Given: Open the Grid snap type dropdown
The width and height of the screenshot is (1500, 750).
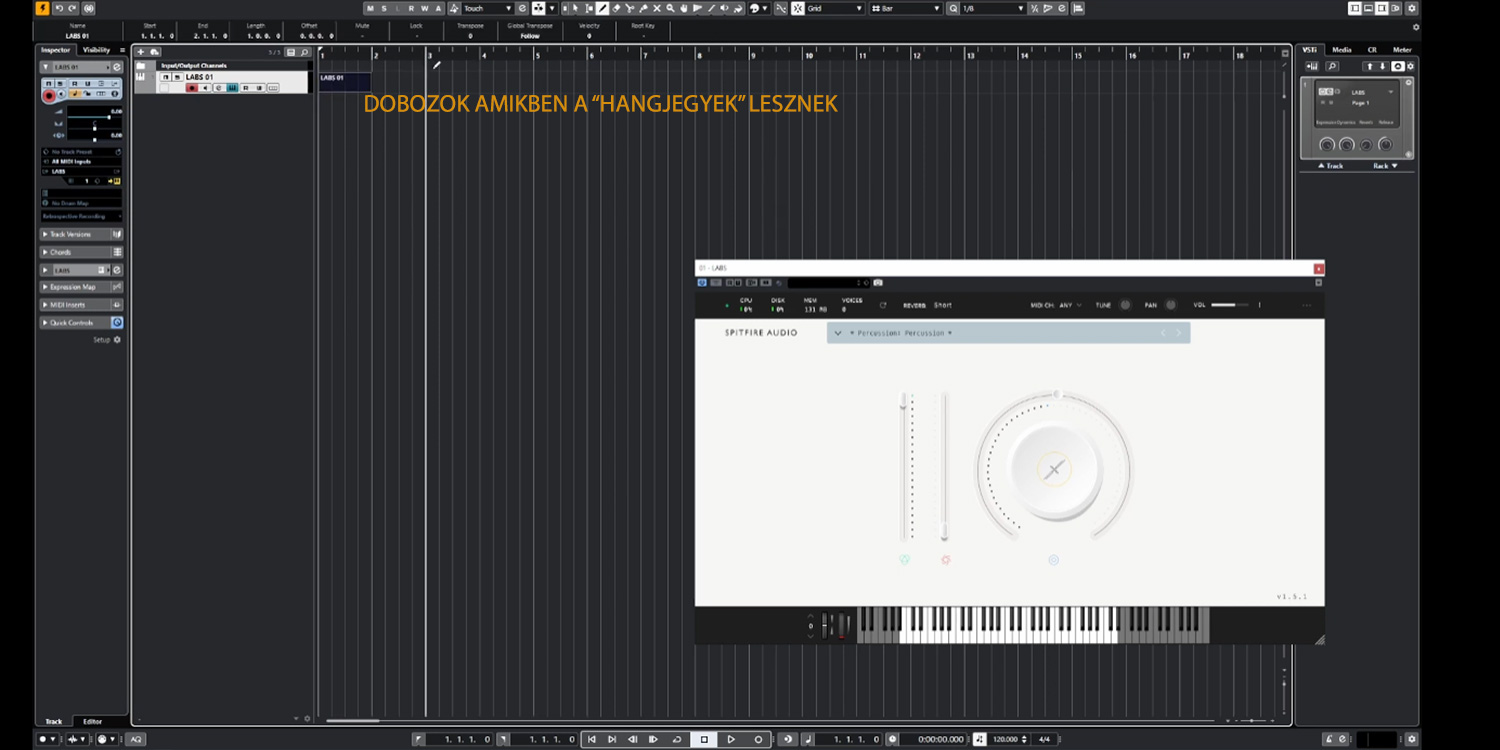Looking at the screenshot, I should (x=836, y=8).
